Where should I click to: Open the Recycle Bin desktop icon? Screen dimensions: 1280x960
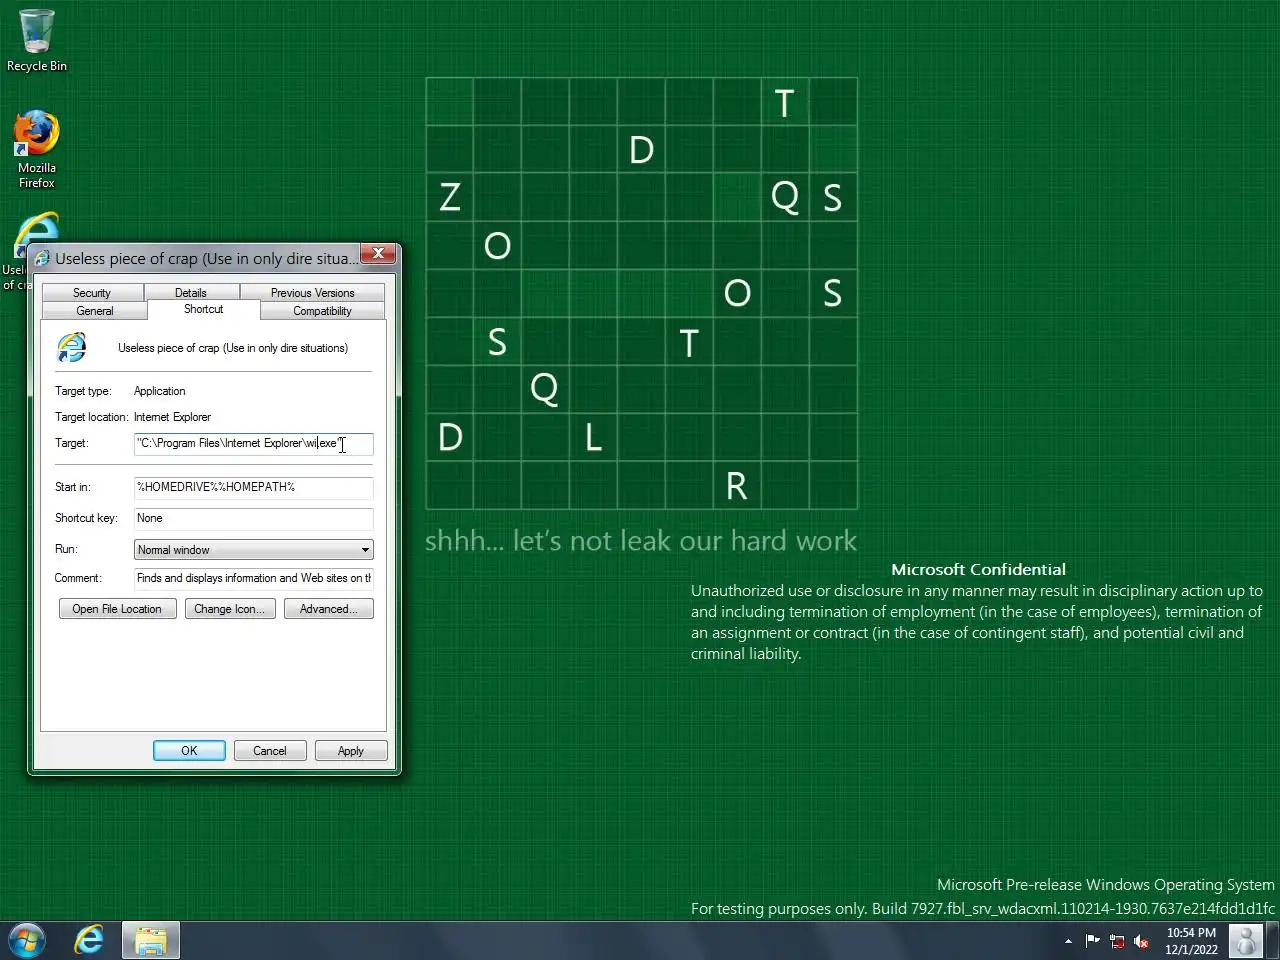point(37,40)
